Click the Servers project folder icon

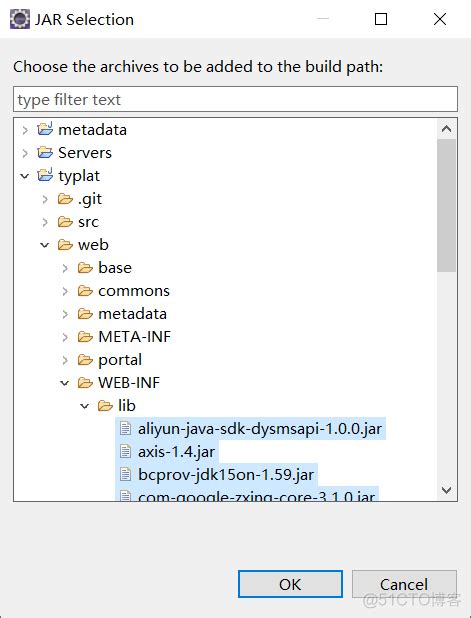[45, 153]
